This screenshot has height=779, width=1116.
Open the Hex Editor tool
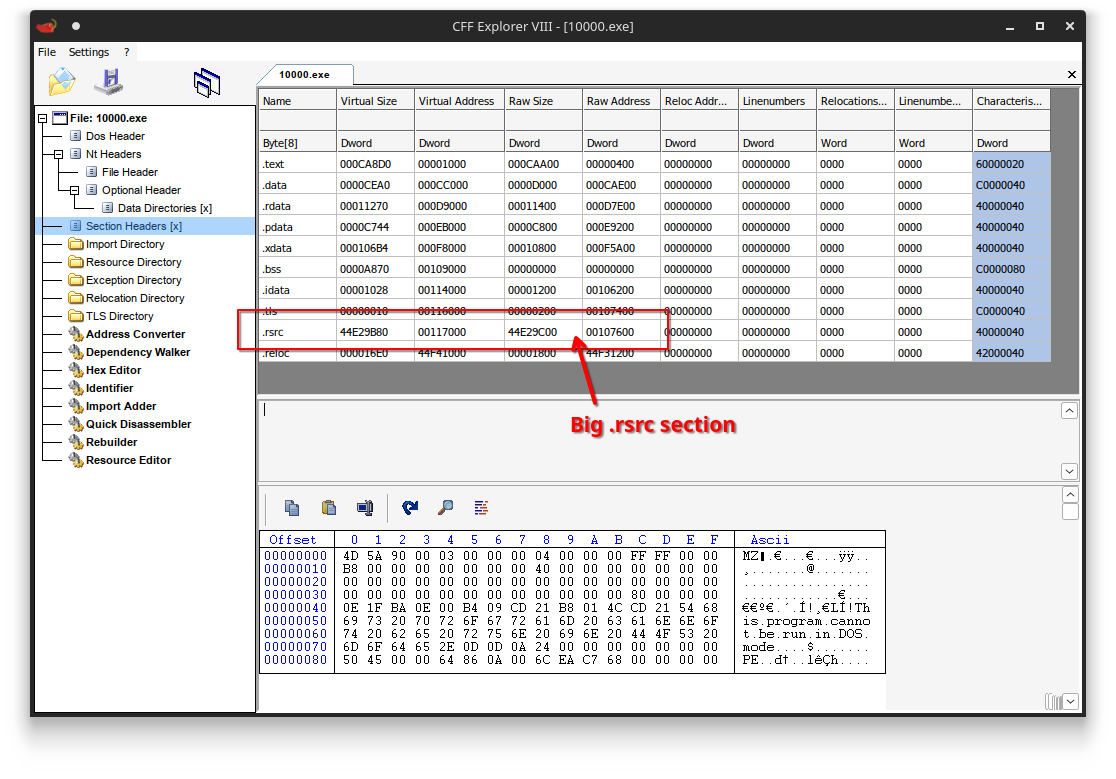coord(113,370)
